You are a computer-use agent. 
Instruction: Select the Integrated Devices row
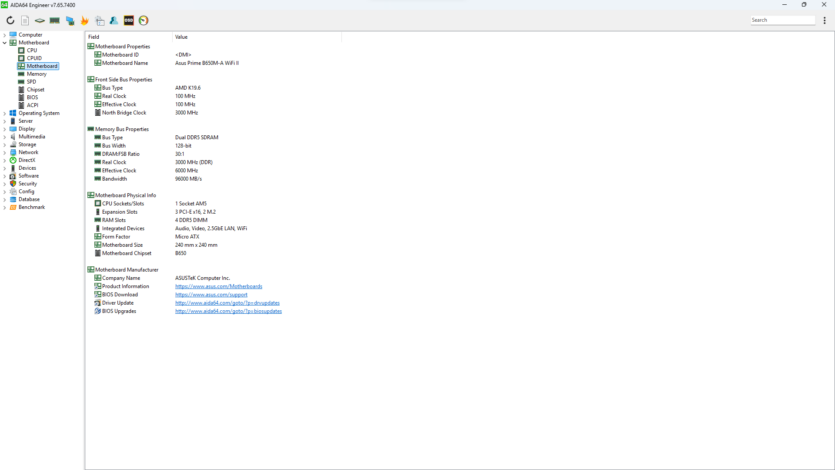point(170,228)
